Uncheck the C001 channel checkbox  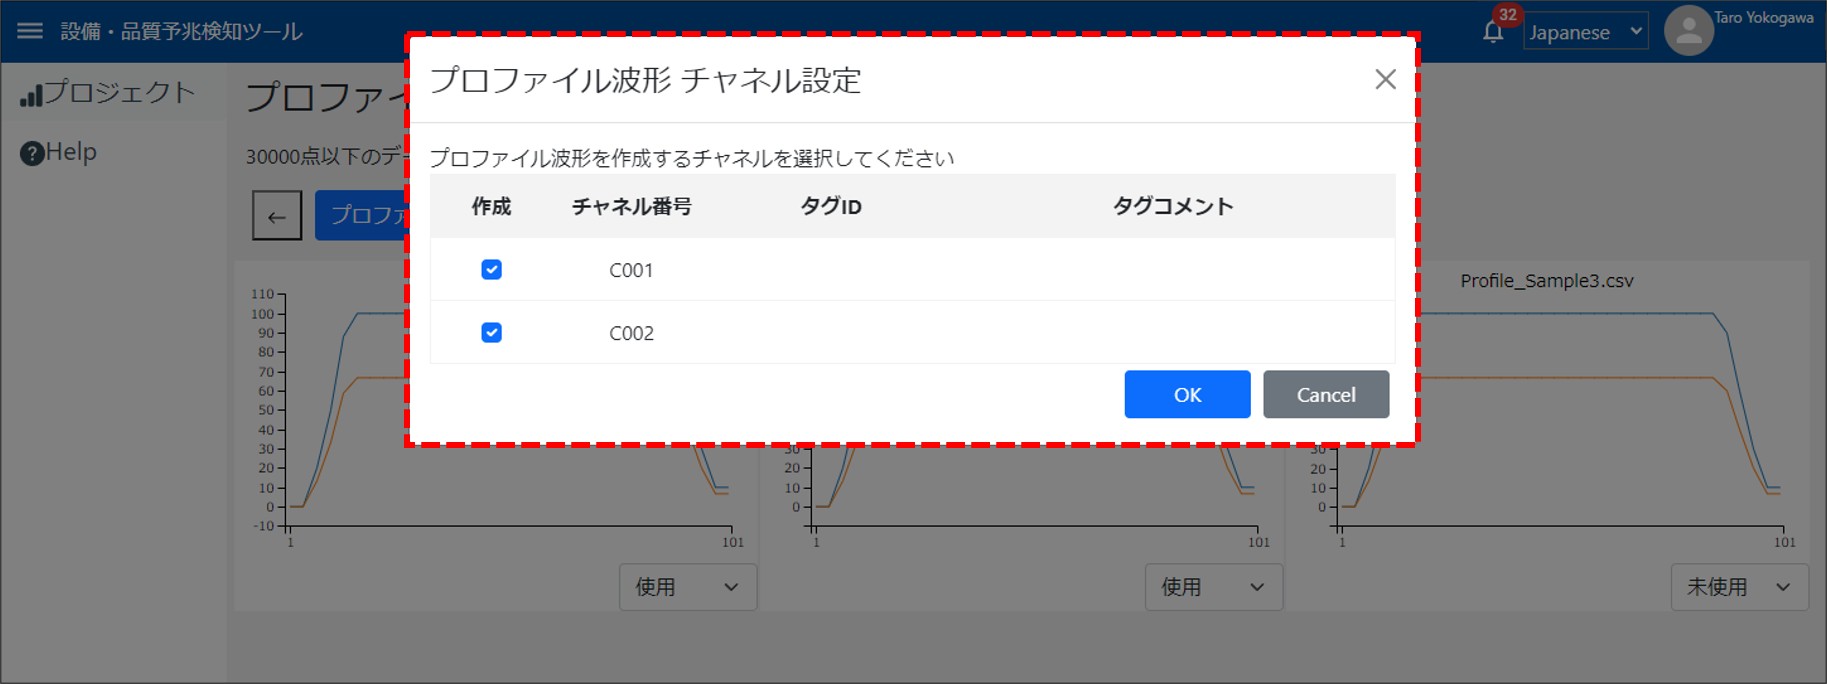pos(491,269)
